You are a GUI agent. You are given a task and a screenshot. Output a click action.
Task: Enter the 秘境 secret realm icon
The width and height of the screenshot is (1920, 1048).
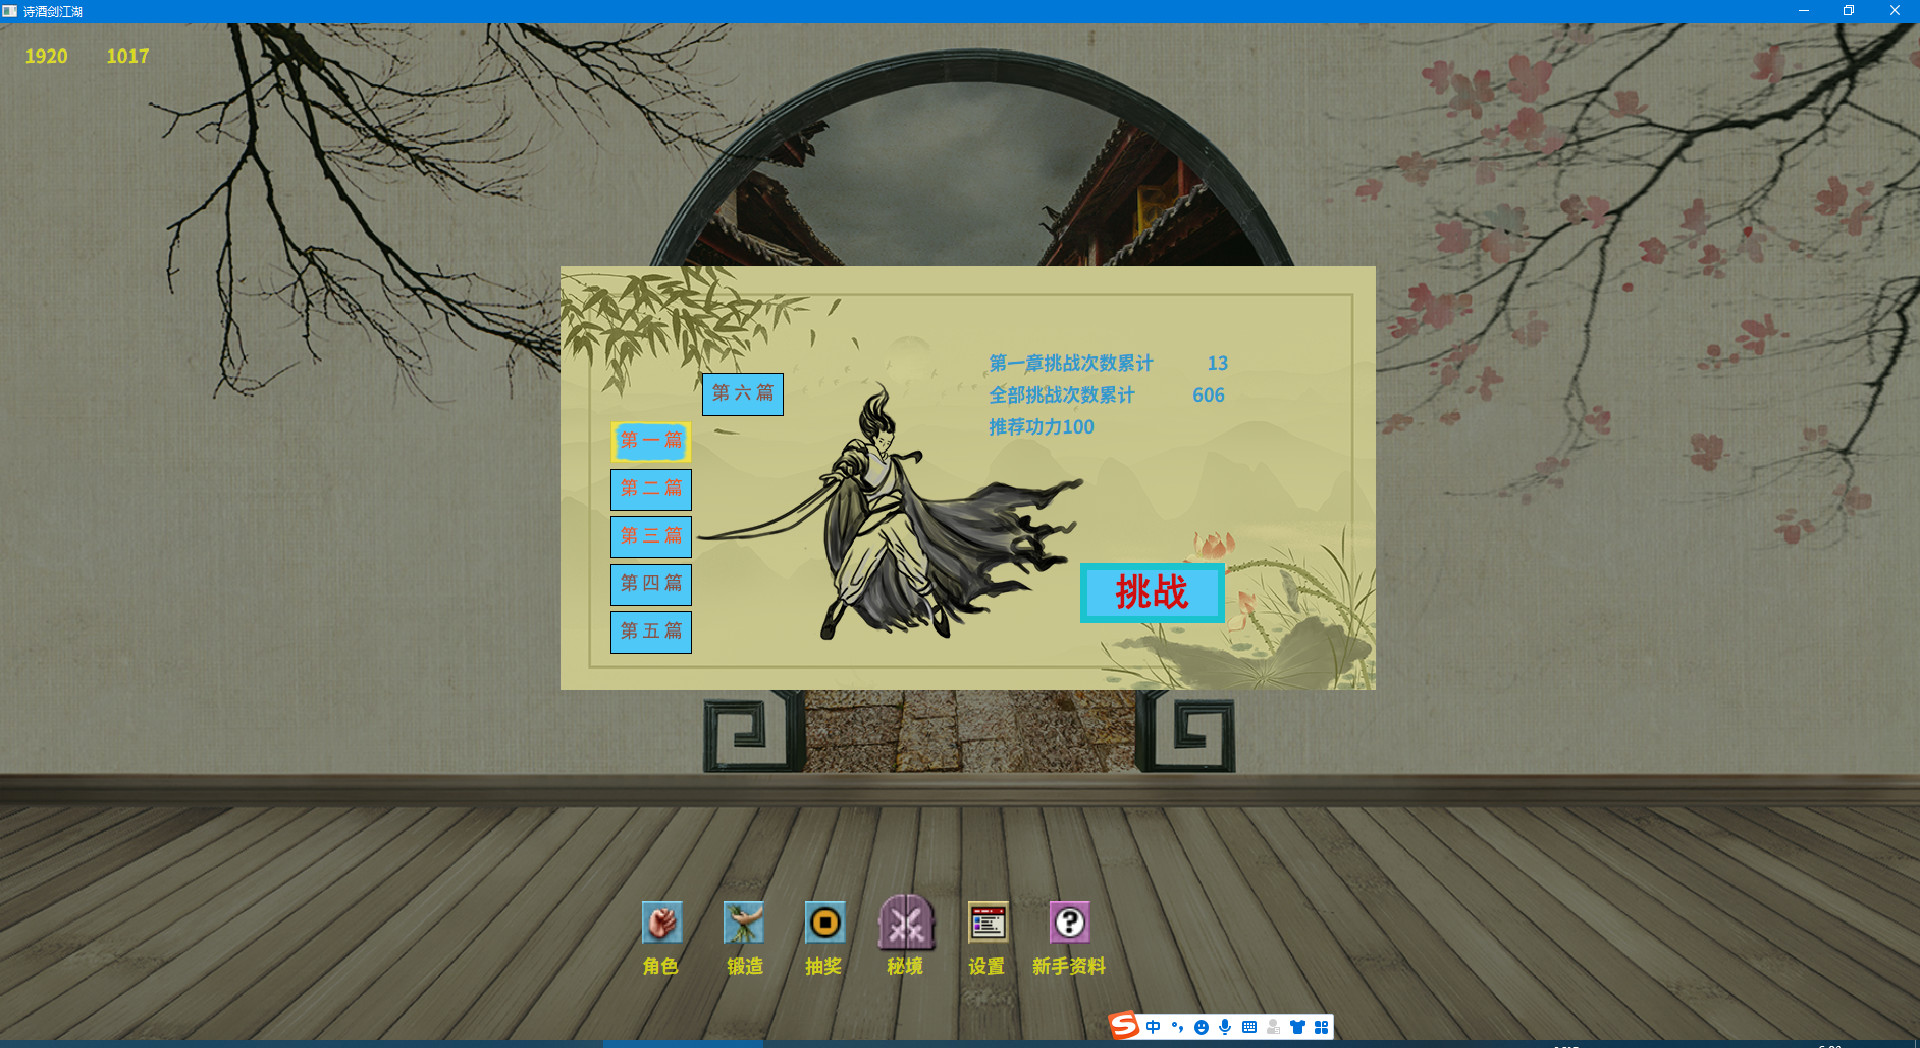point(906,923)
